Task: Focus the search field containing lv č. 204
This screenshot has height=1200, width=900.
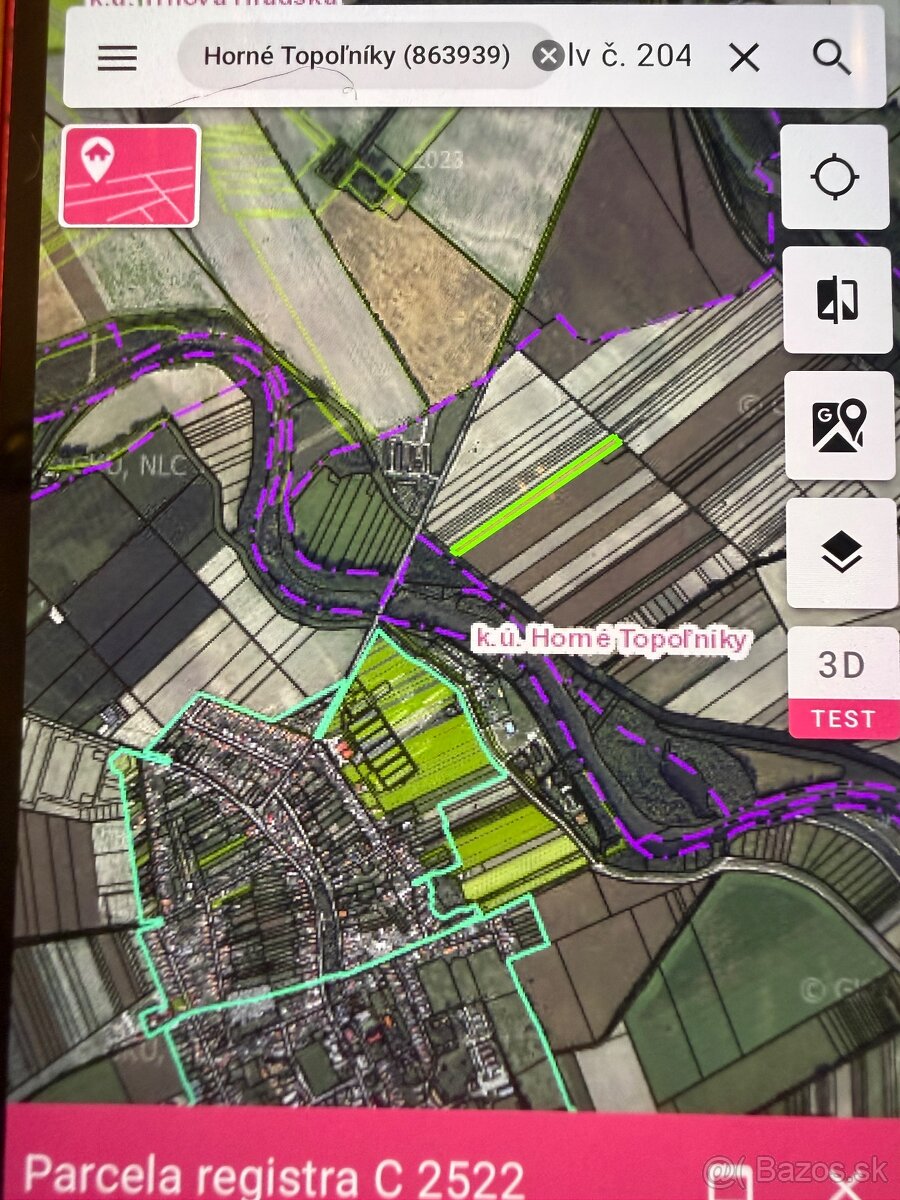Action: [630, 56]
